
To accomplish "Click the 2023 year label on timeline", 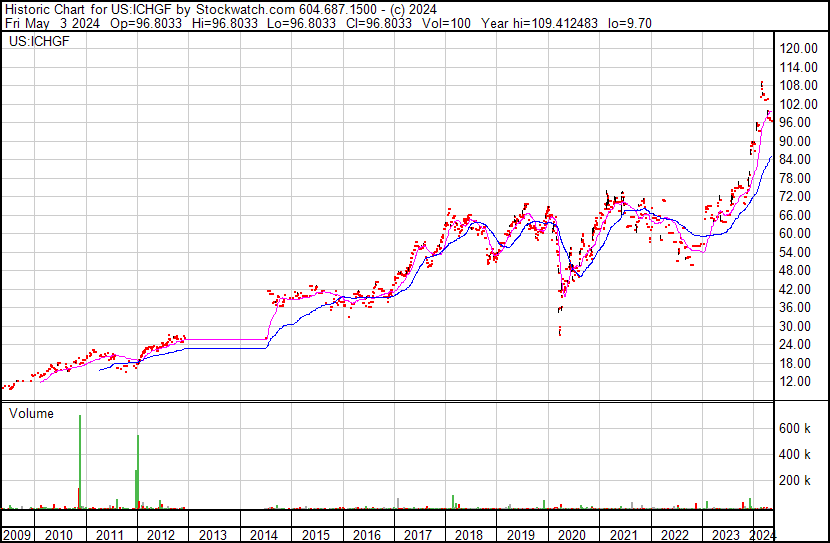I will [x=725, y=535].
